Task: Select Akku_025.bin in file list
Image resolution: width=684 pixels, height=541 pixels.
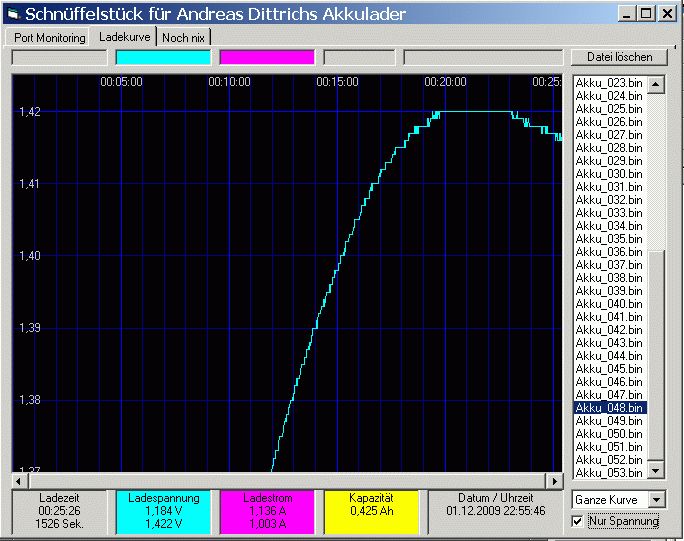Action: [609, 109]
